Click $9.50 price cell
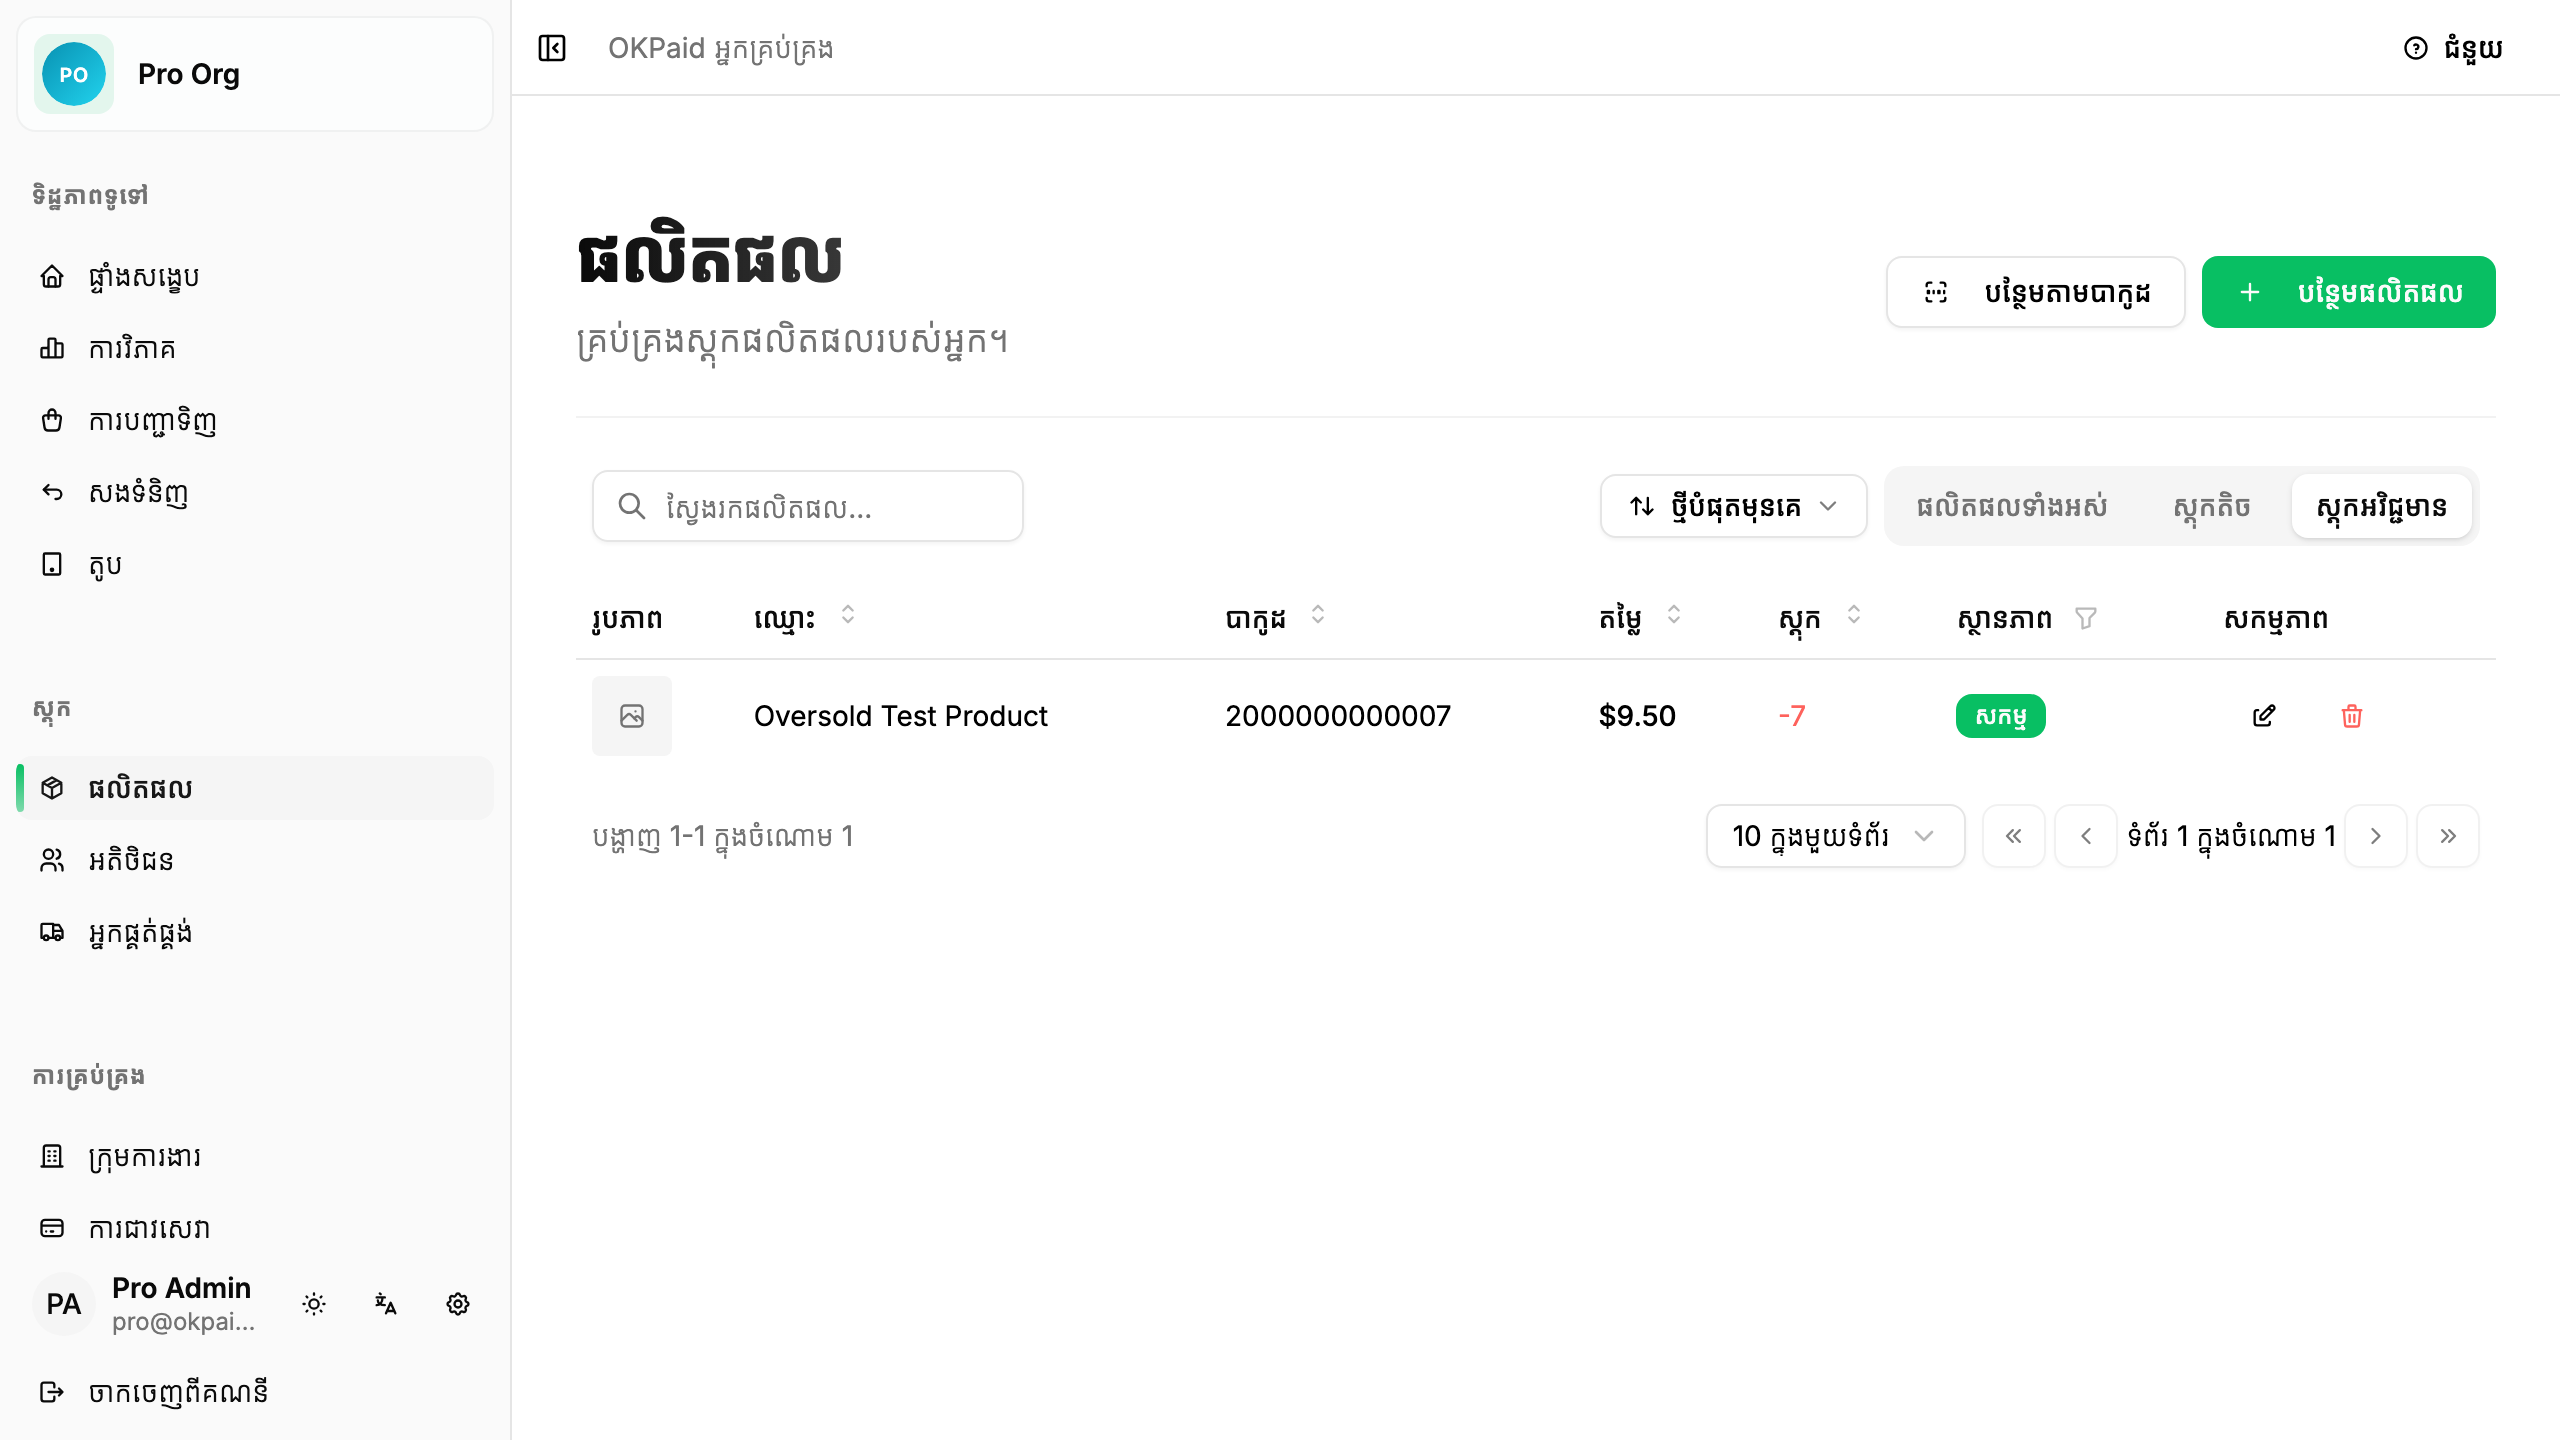2560x1440 pixels. (1637, 716)
